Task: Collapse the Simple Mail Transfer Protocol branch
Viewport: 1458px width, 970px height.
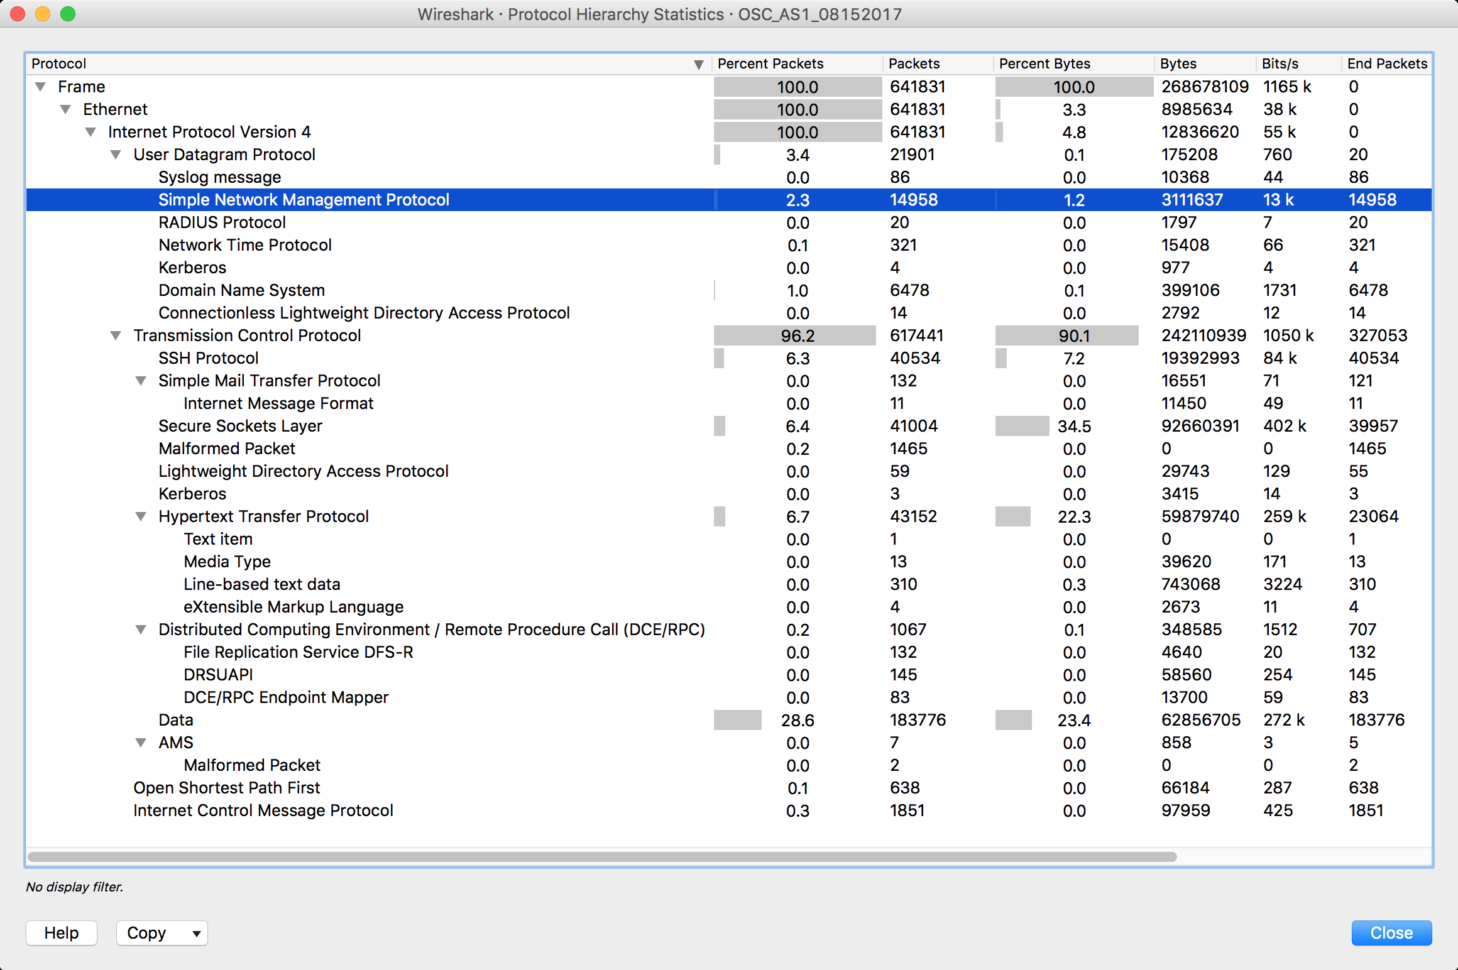Action: click(x=140, y=381)
